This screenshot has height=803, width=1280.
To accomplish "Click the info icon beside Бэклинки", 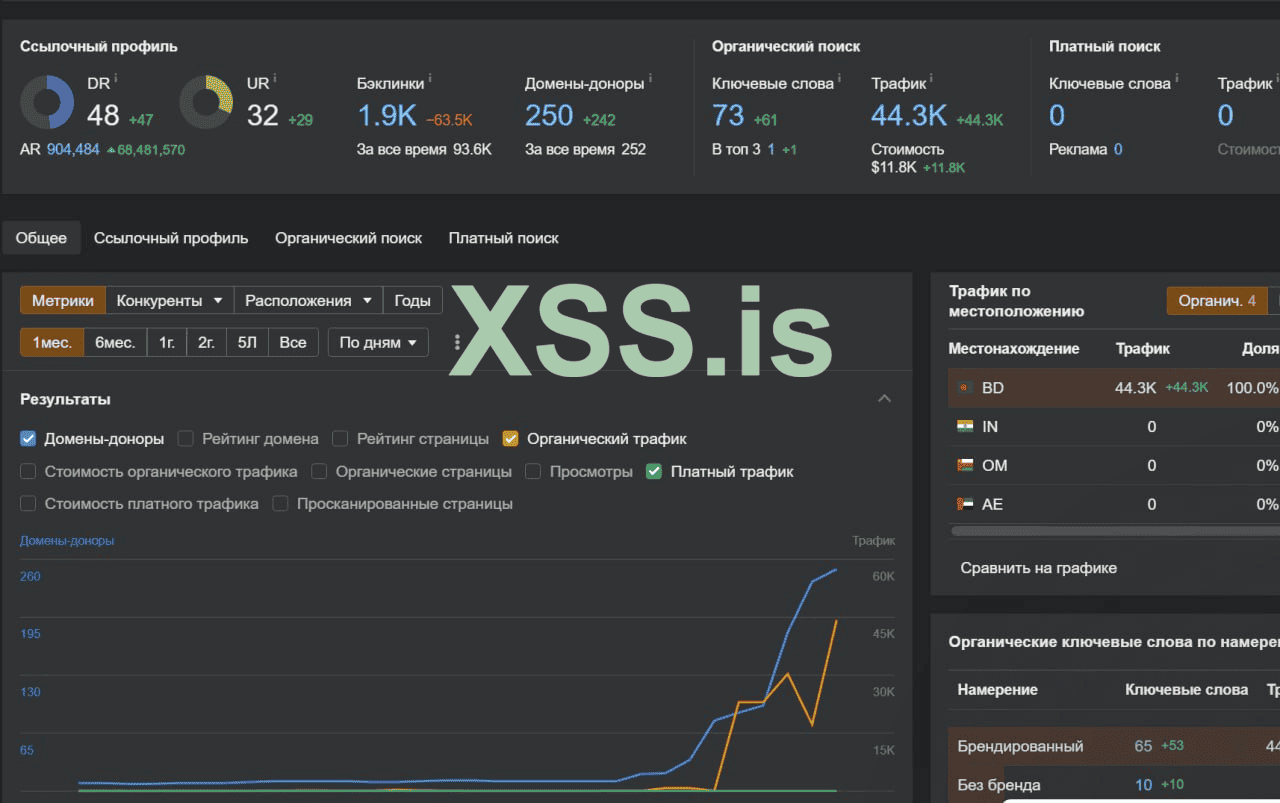I will 429,78.
